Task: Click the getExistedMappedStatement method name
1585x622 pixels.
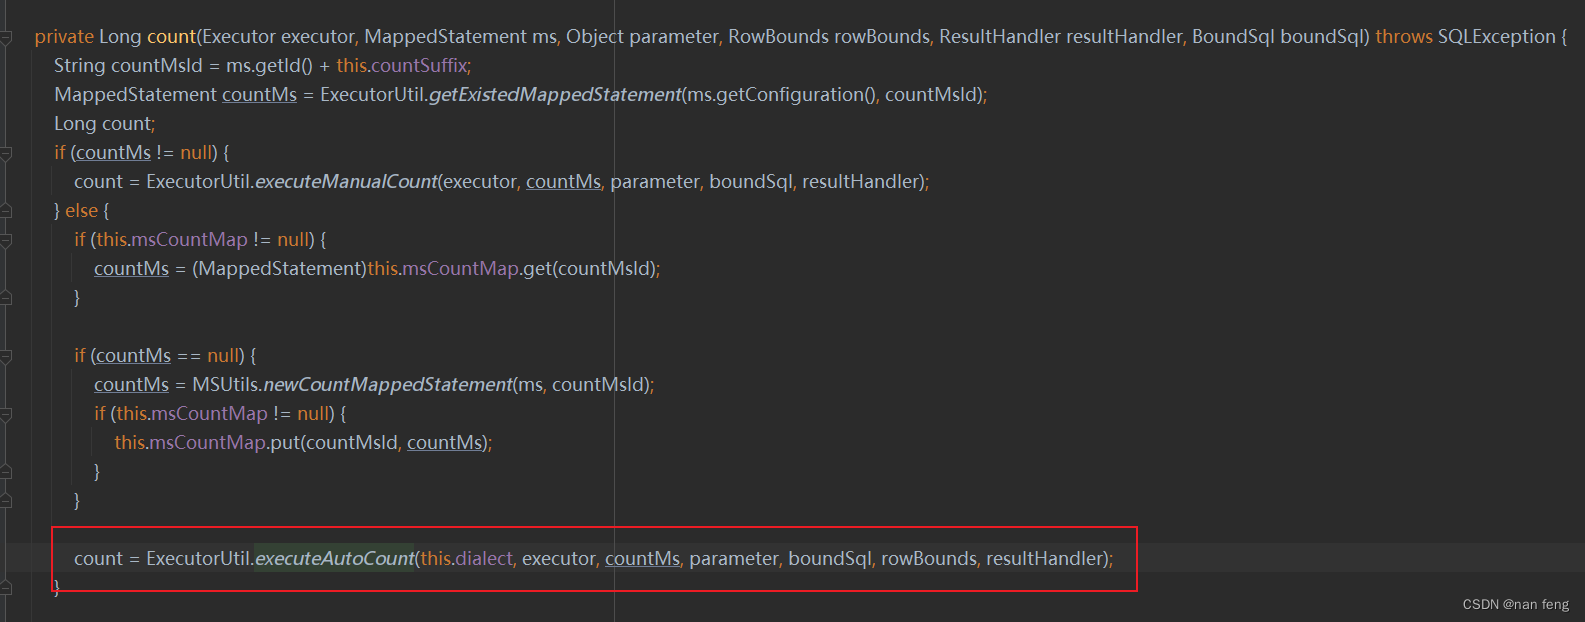Action: tap(555, 94)
